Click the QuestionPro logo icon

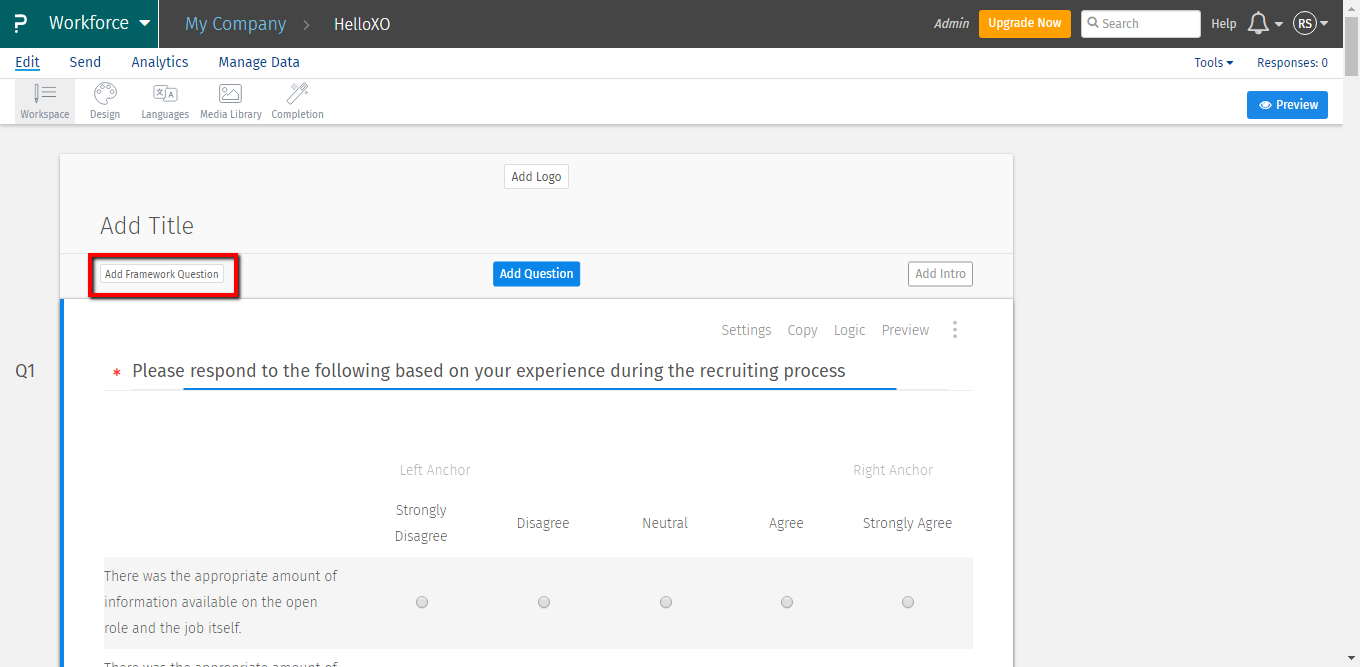point(20,23)
